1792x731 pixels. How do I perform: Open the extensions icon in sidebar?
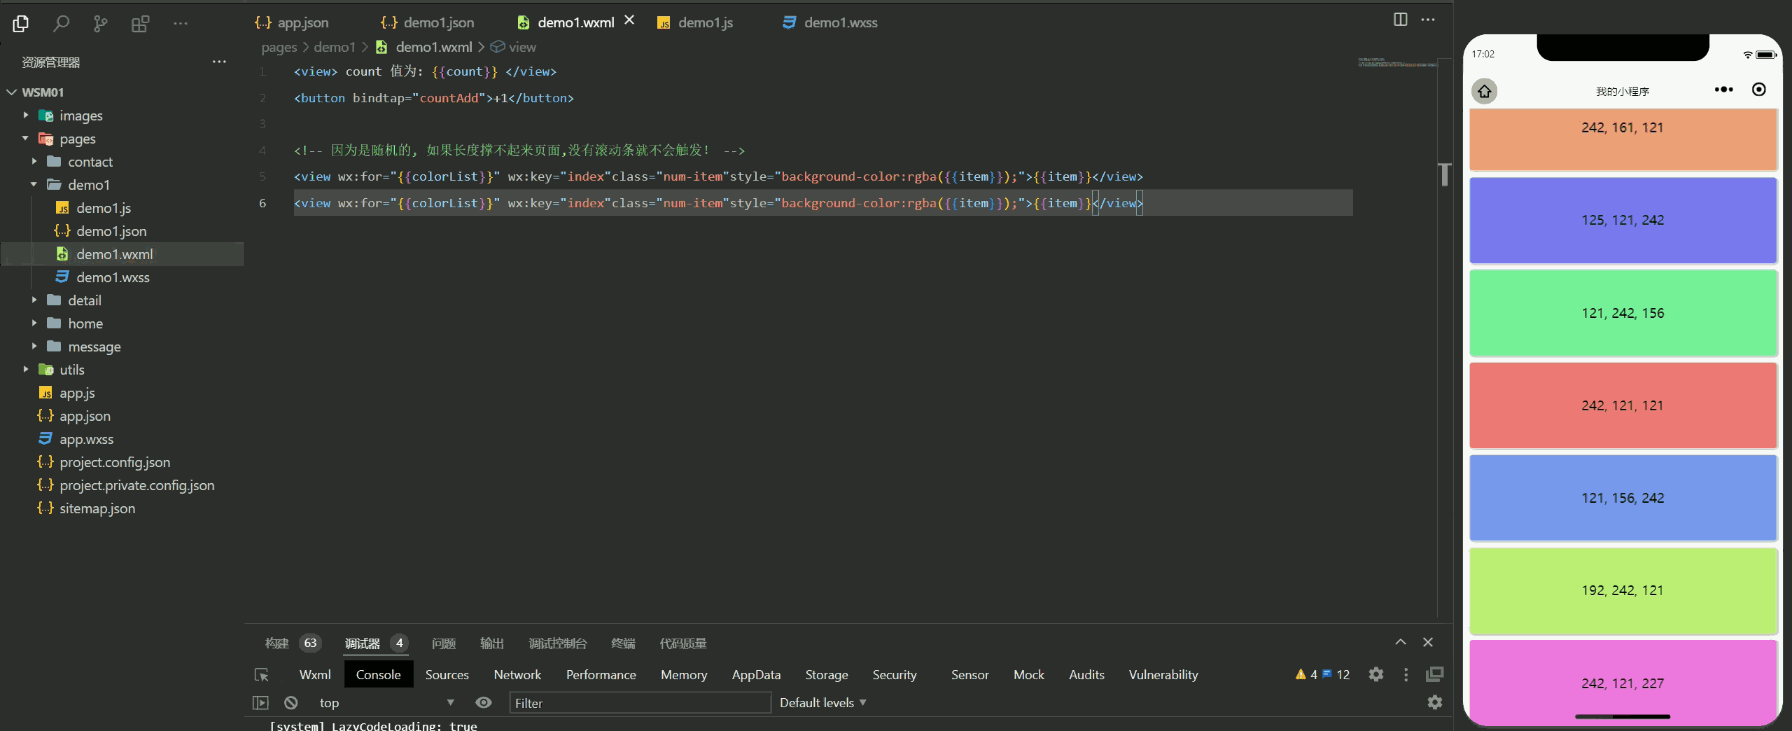pos(140,23)
